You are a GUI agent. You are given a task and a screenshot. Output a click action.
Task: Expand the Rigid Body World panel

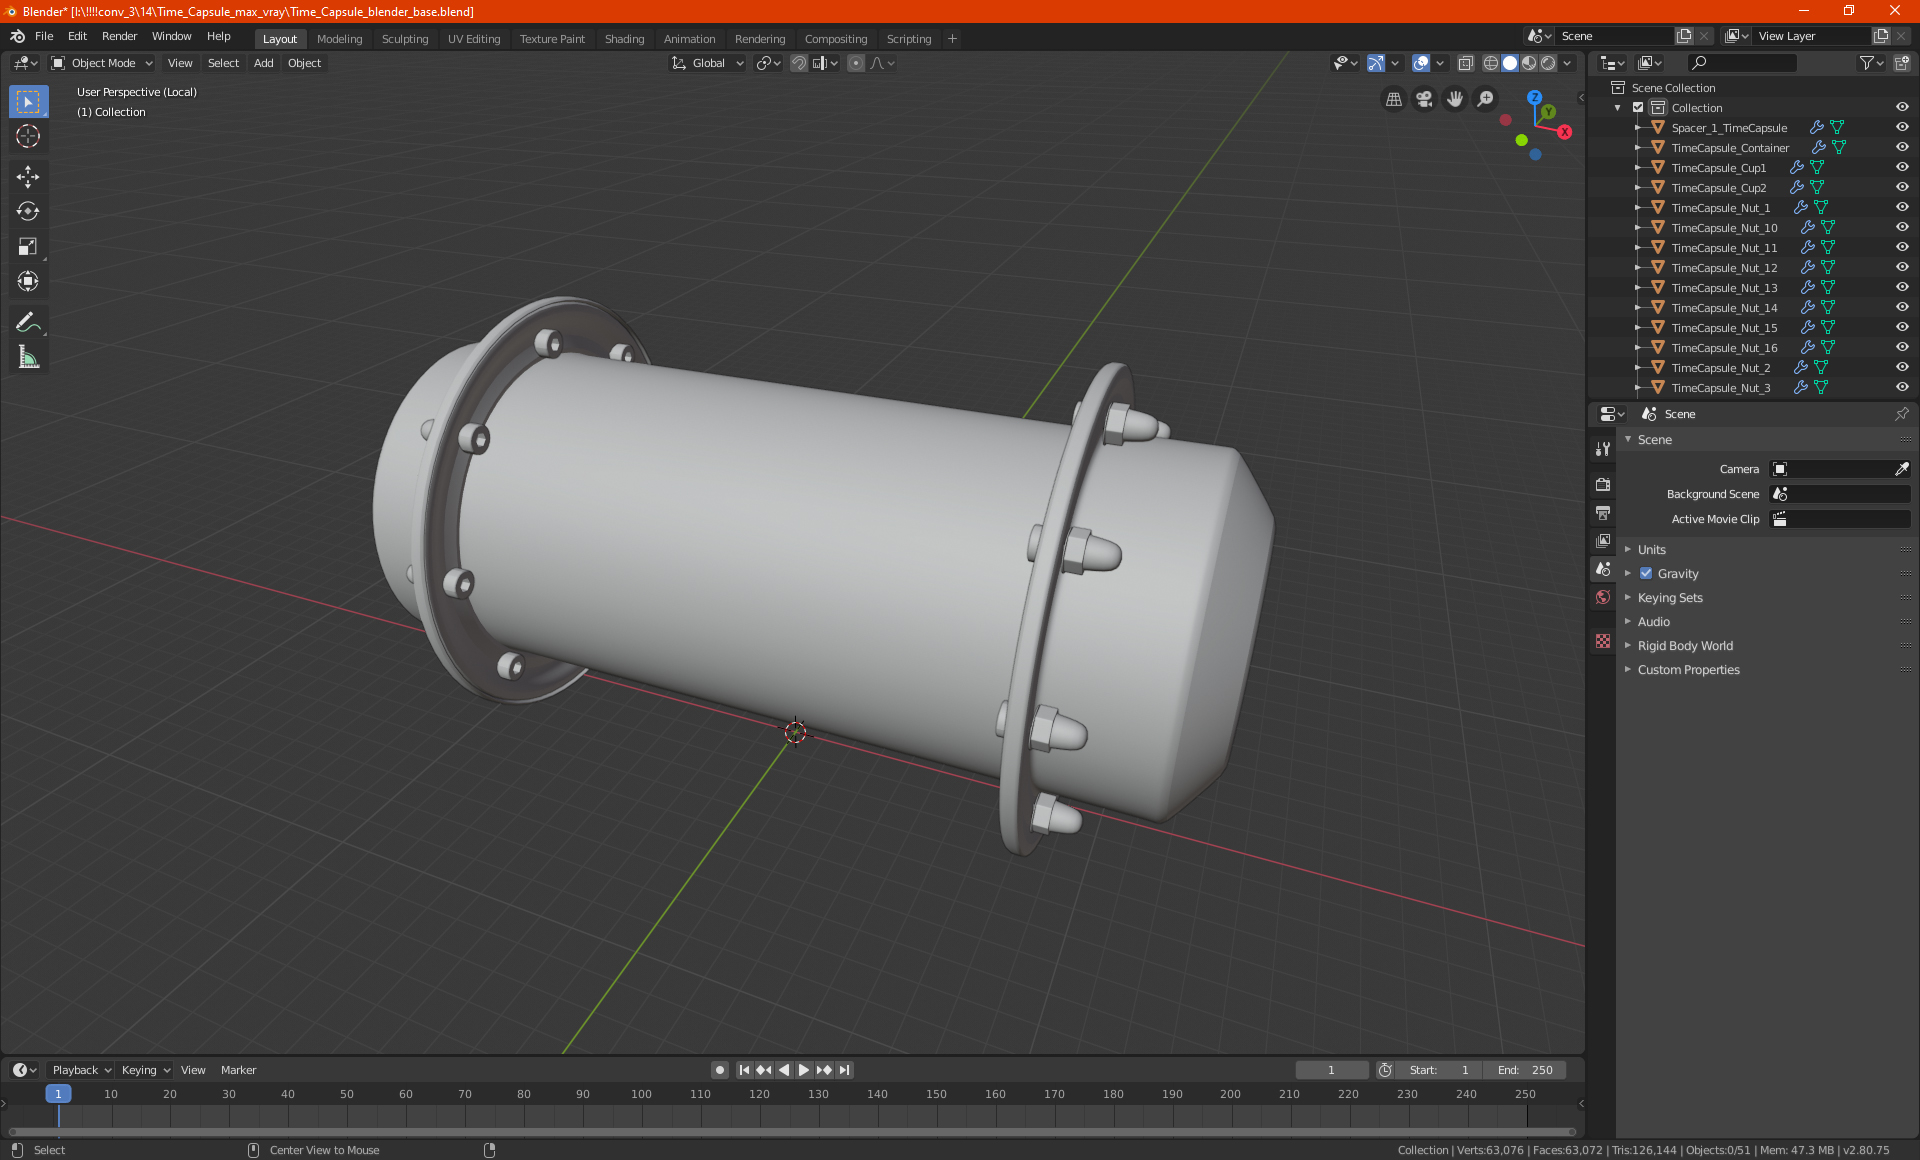[x=1685, y=645]
